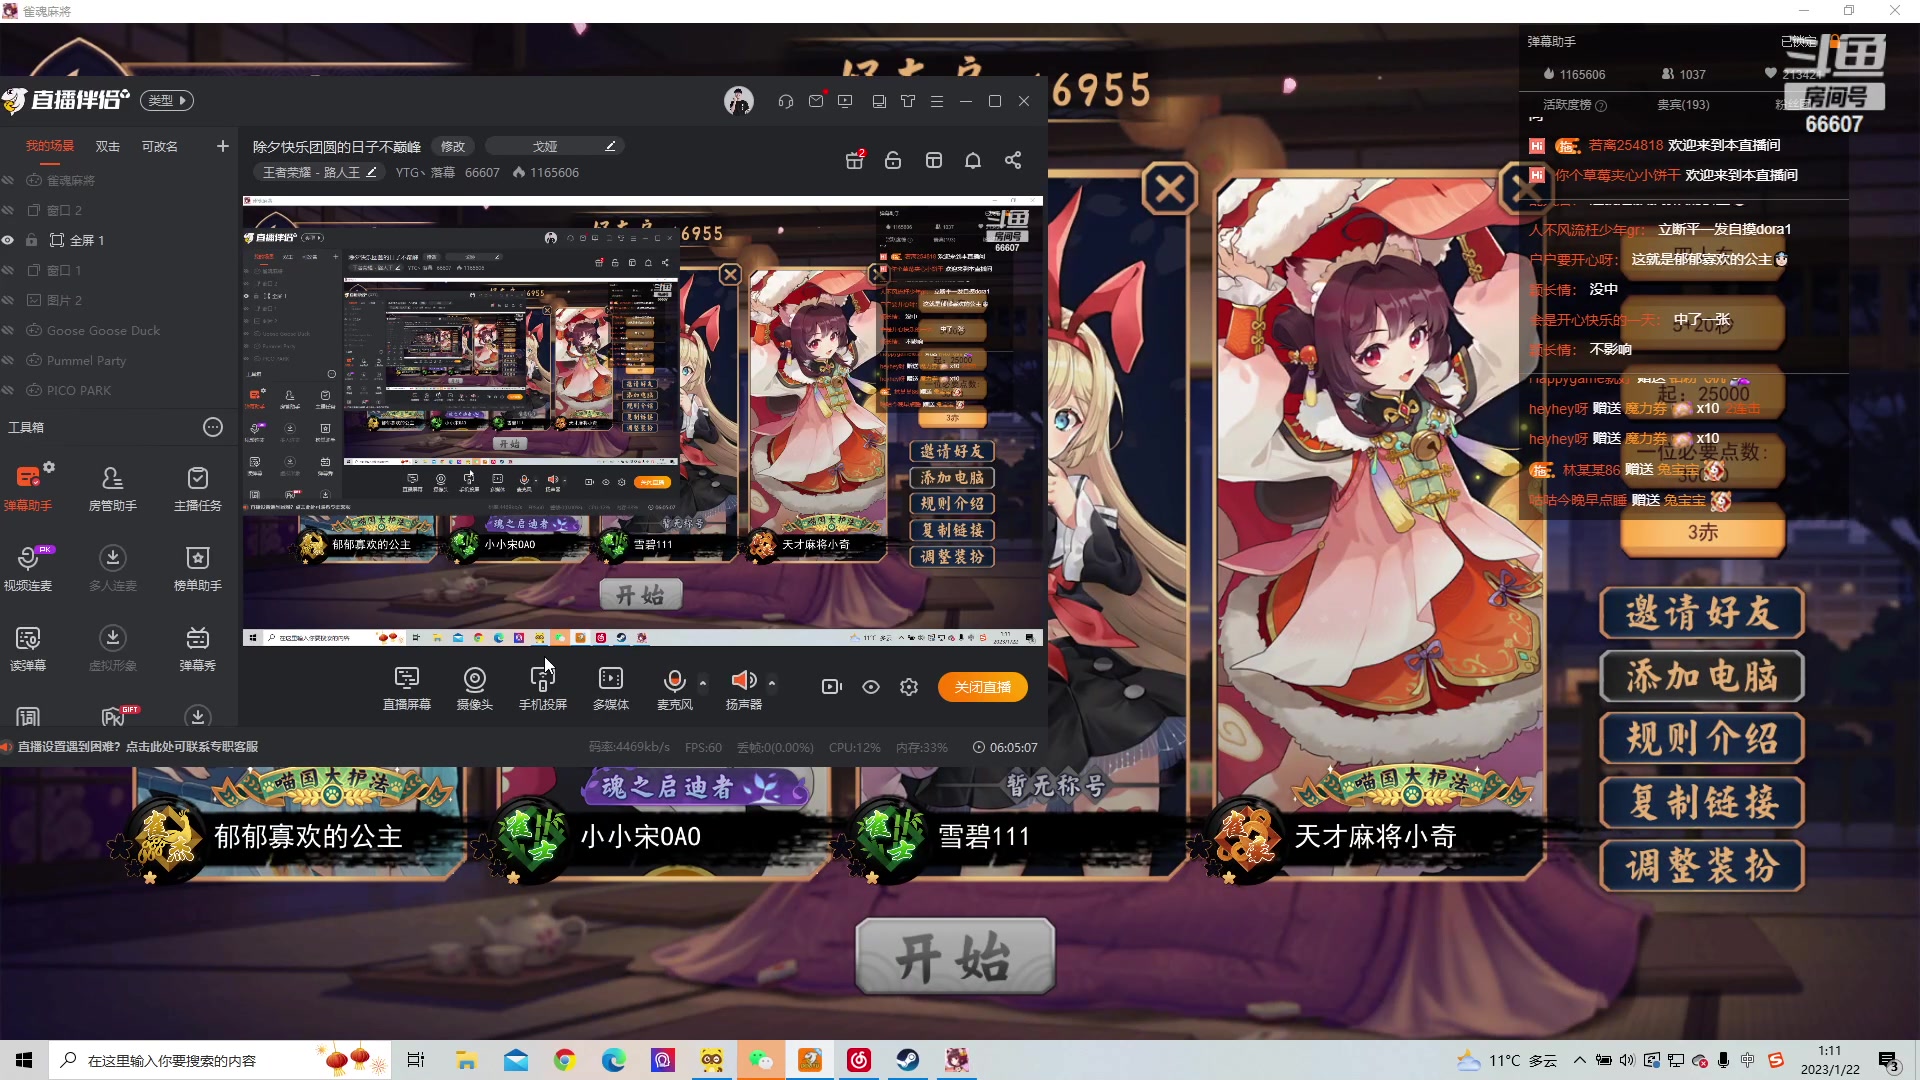
Task: Show the 图片 2 source
Action: pyautogui.click(x=8, y=300)
